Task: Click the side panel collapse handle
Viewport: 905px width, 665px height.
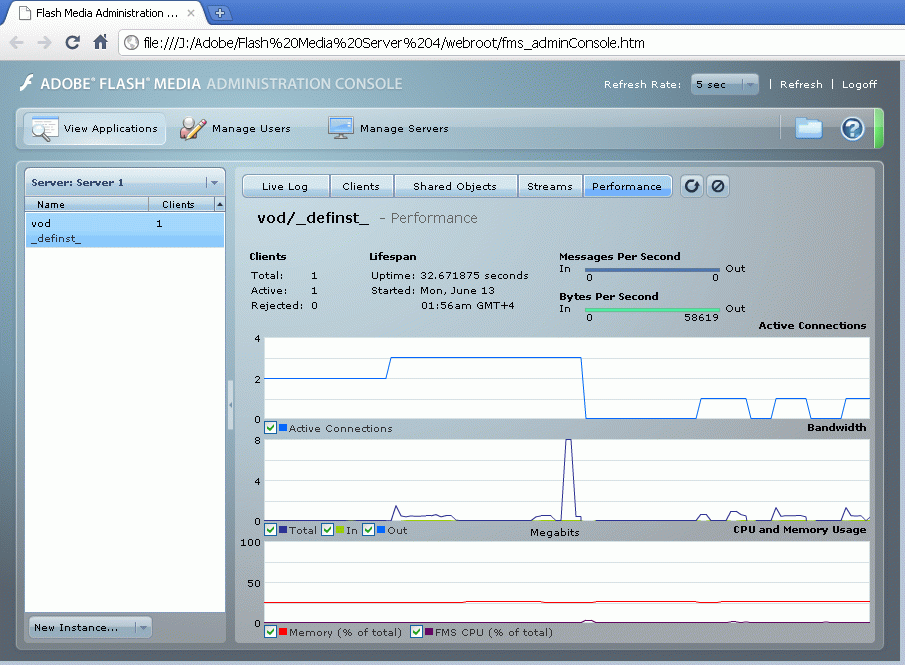Action: click(x=230, y=405)
